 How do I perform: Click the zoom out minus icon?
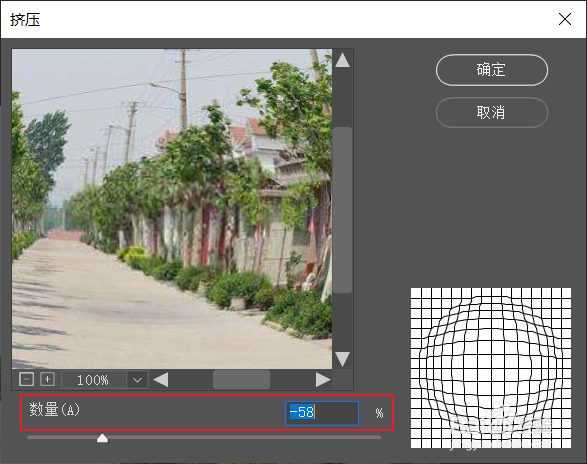point(27,379)
